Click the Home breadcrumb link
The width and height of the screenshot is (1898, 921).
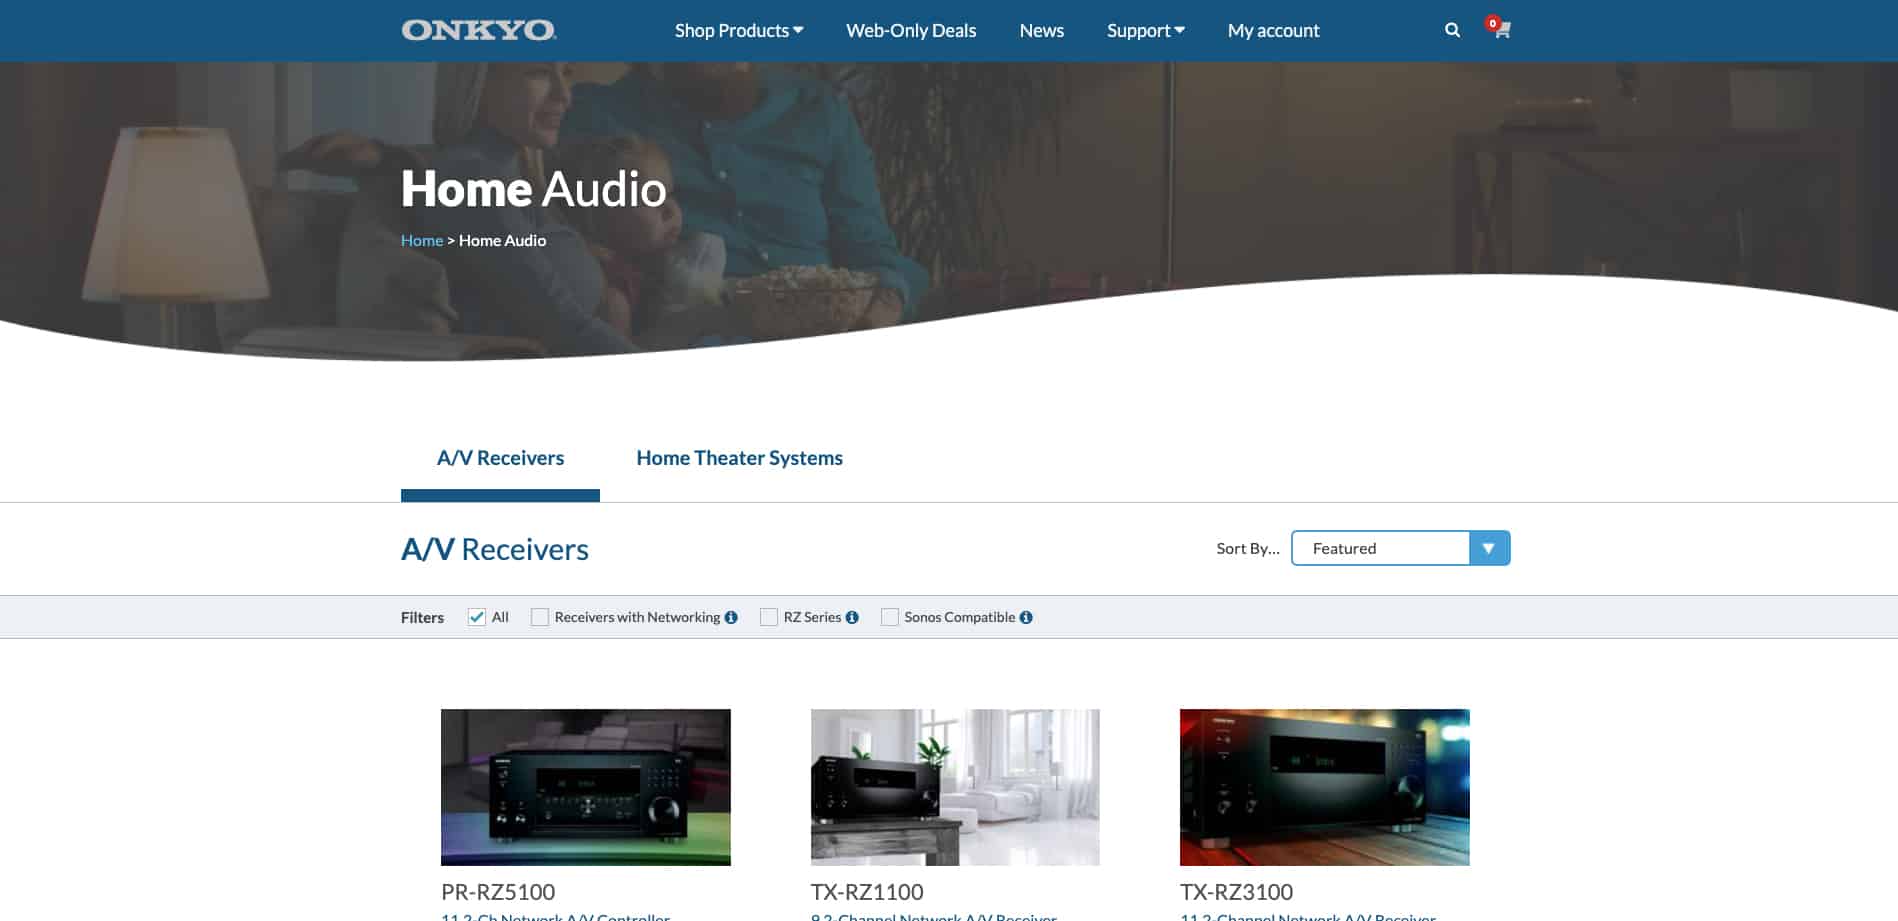(x=422, y=240)
